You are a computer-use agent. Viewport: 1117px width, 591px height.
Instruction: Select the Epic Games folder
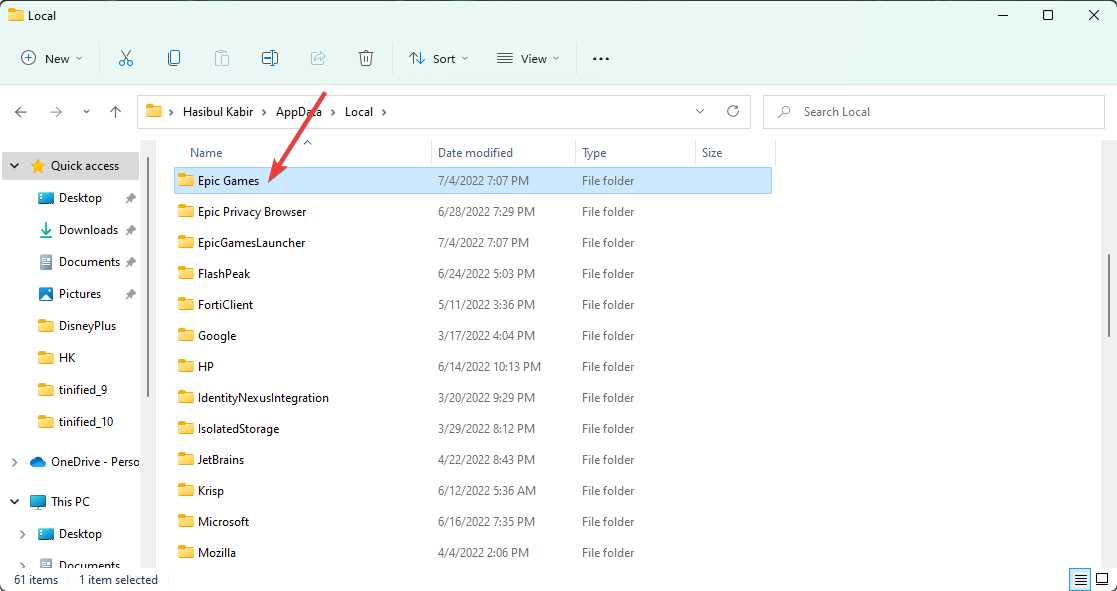[473, 181]
